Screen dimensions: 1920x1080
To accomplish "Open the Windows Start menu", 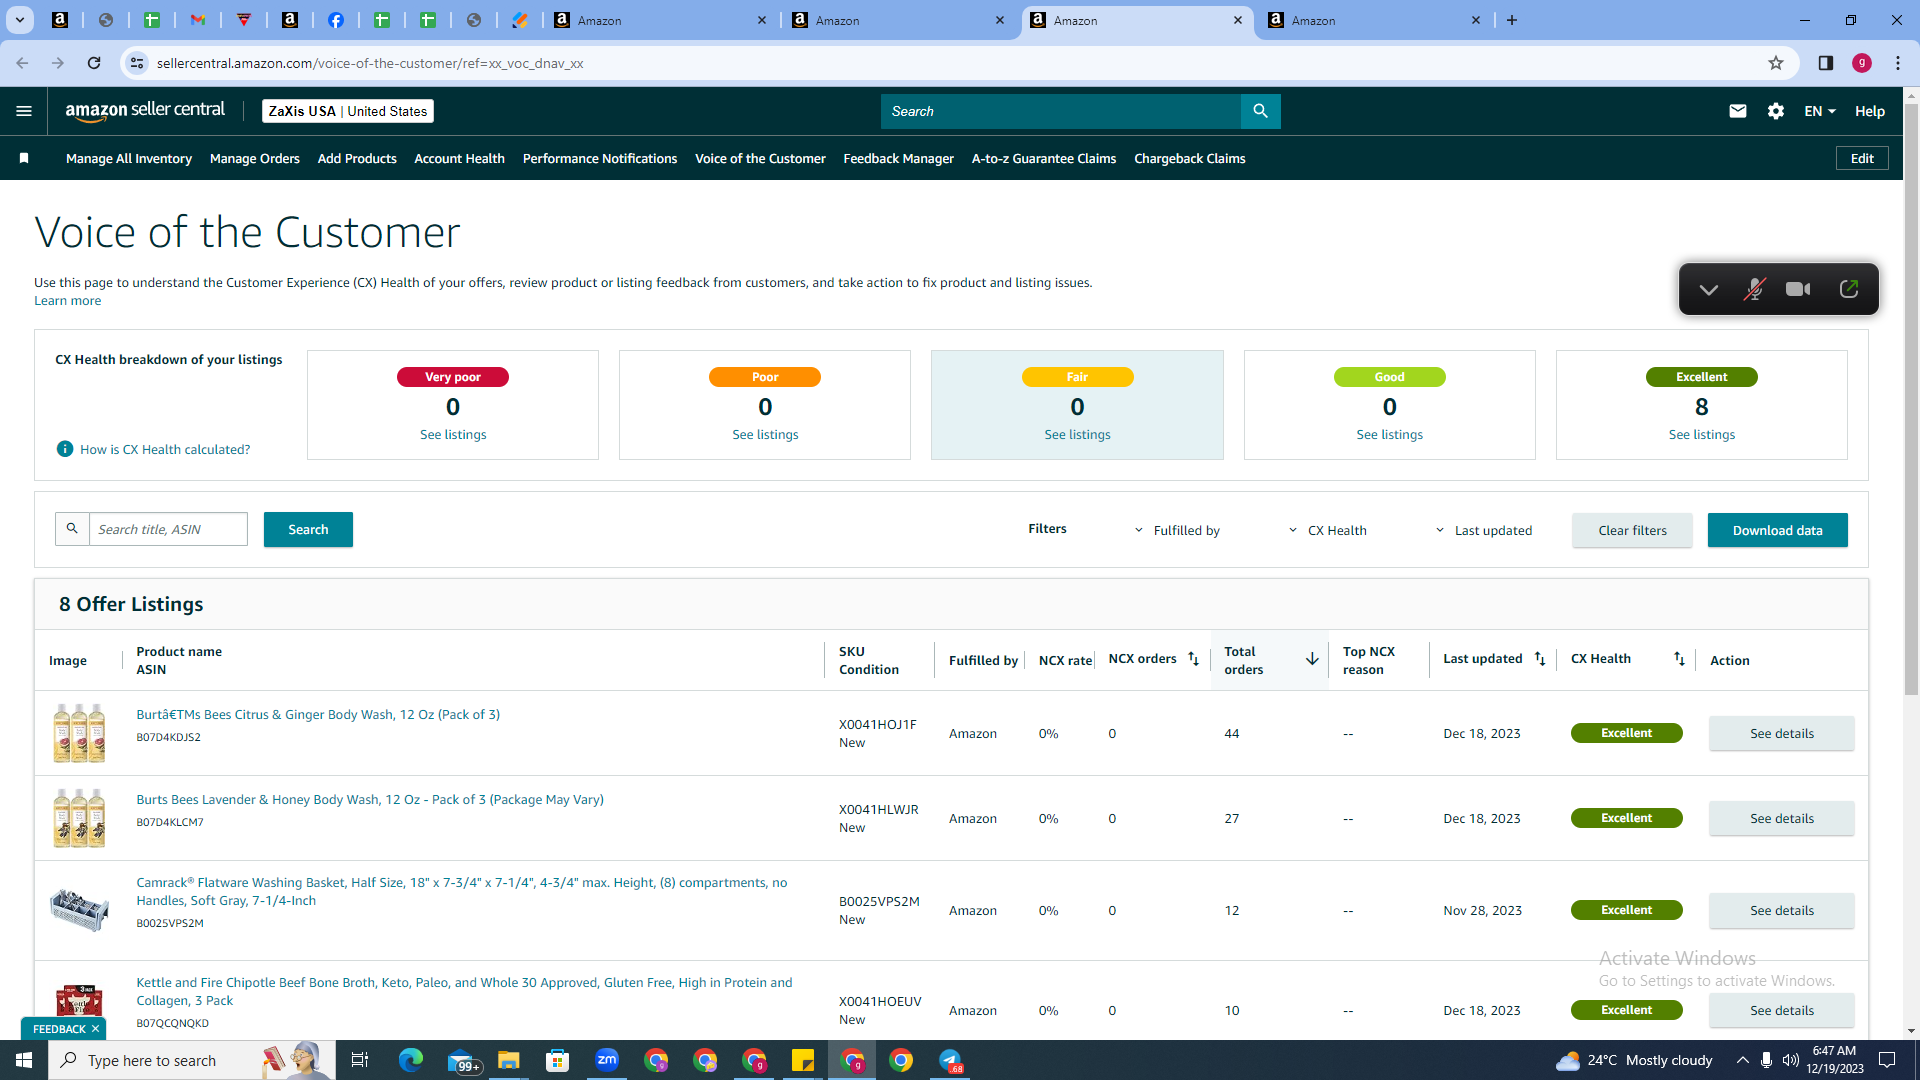I will (x=24, y=1060).
